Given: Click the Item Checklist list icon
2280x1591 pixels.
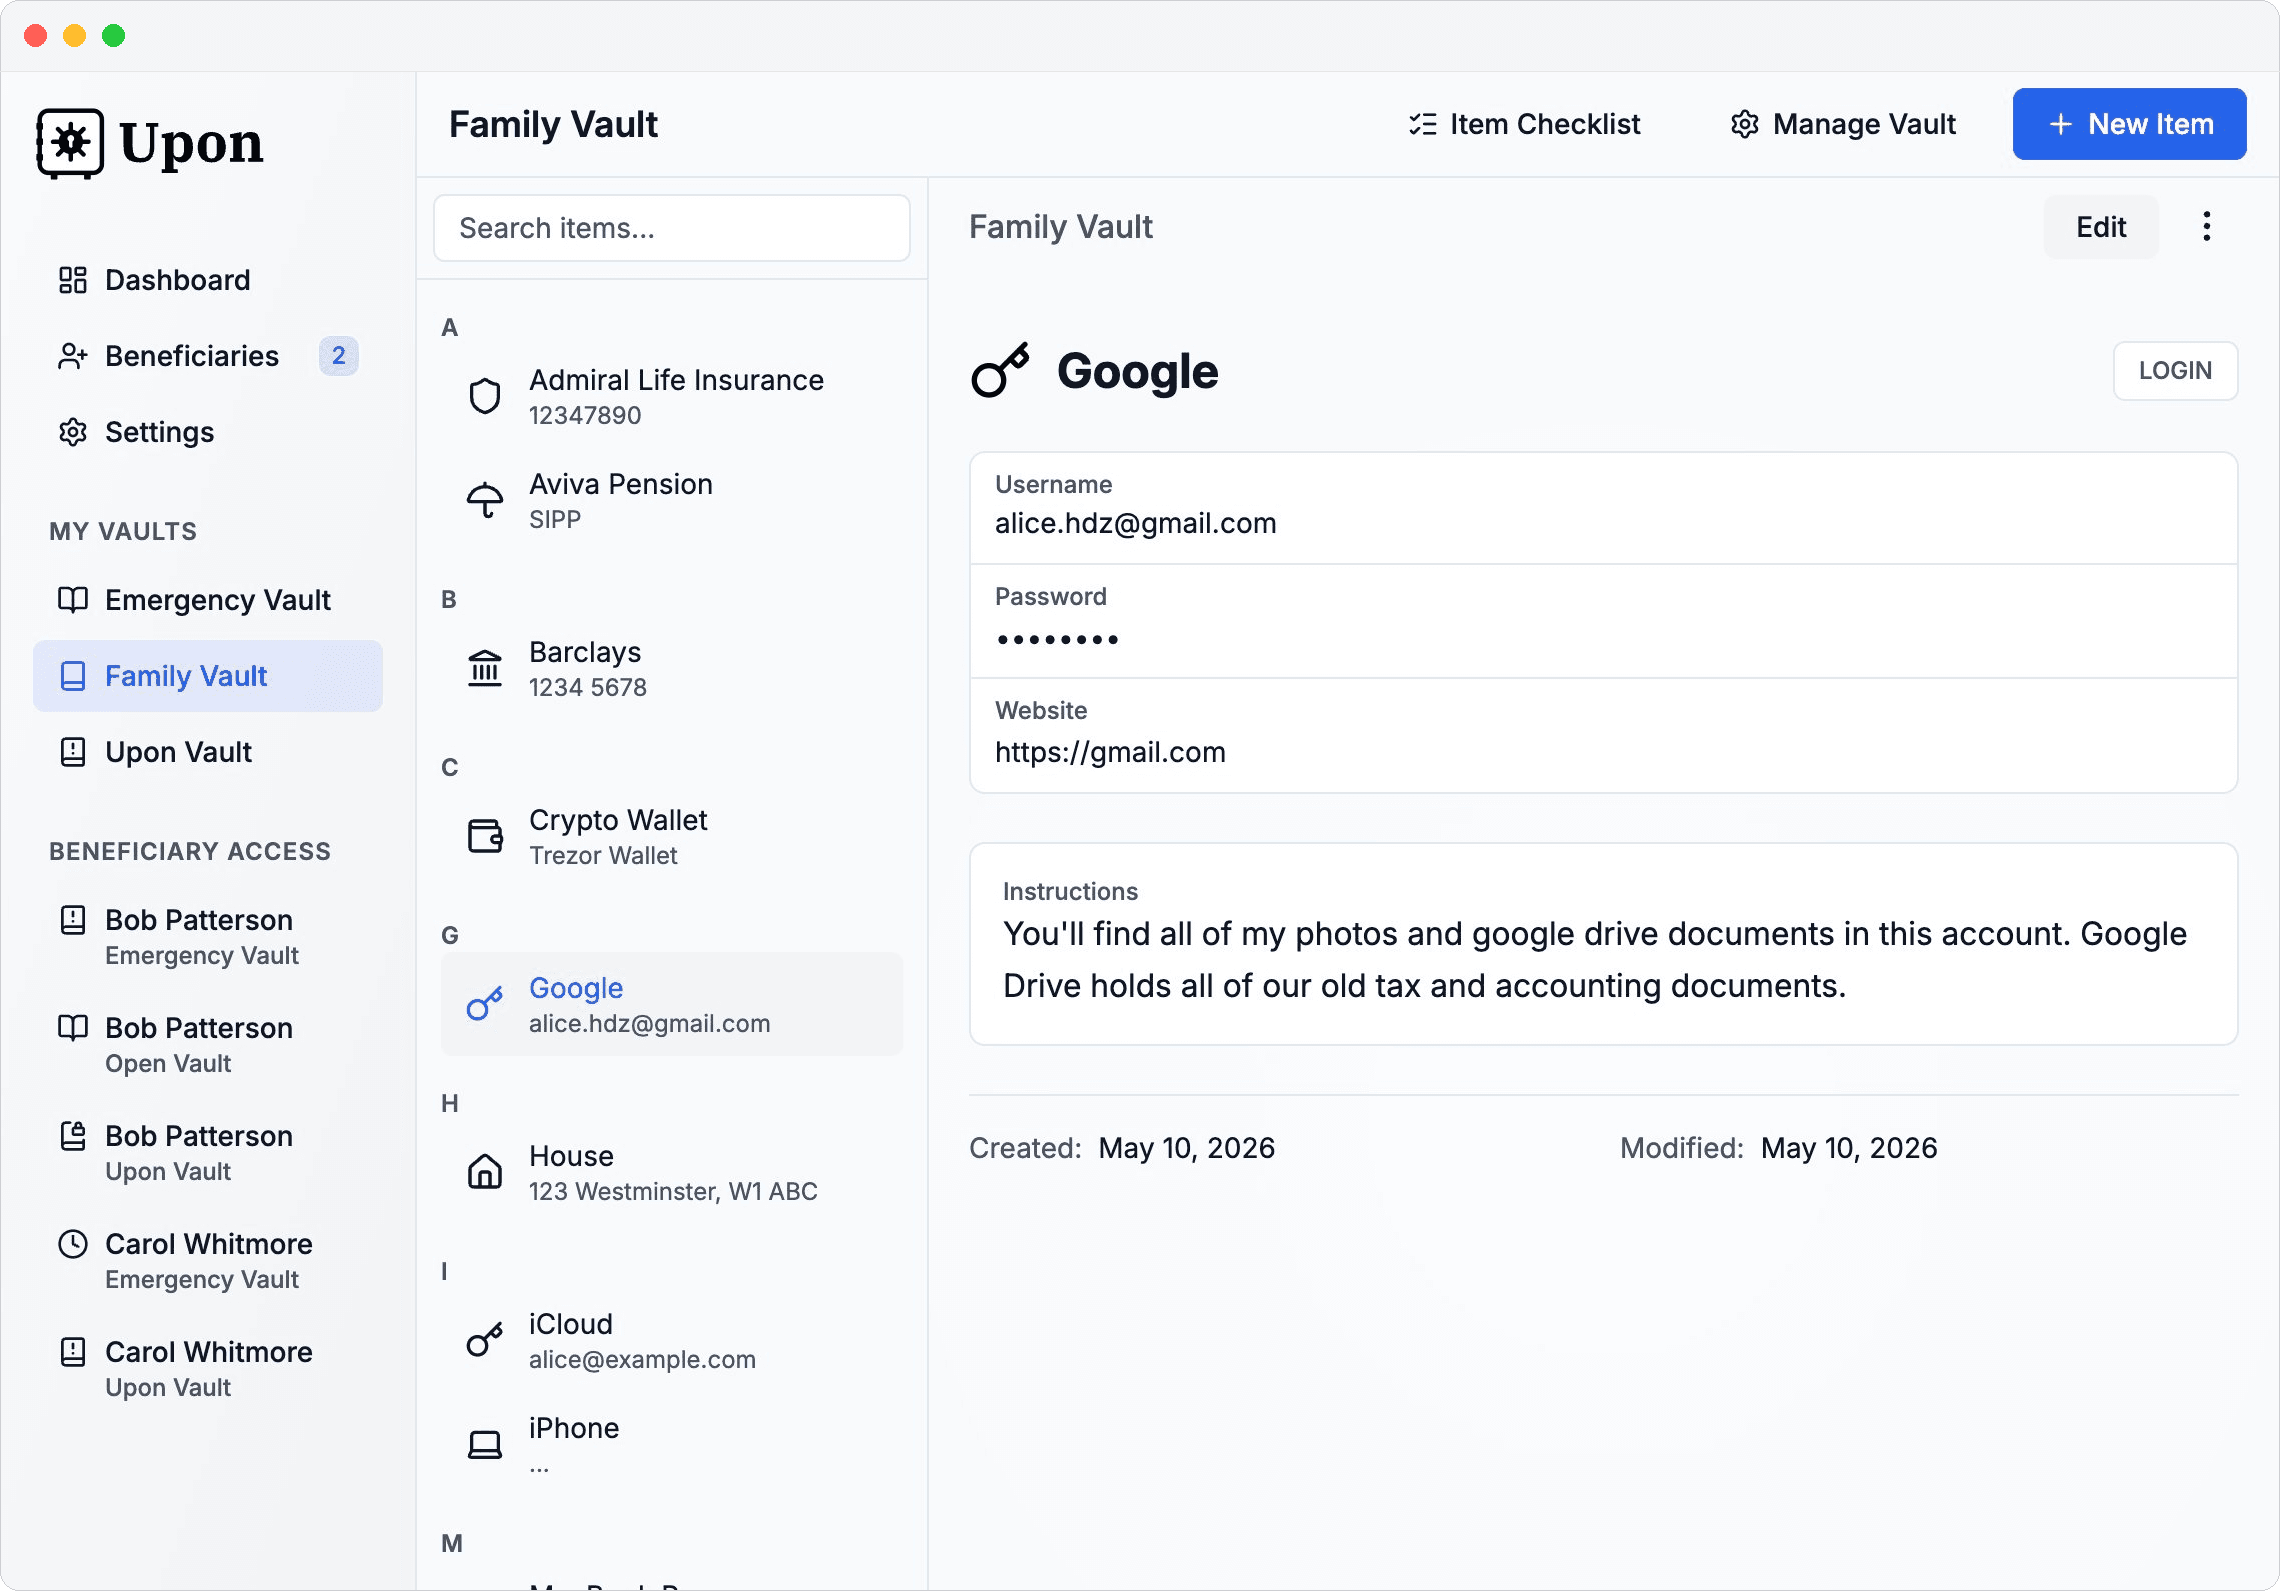Looking at the screenshot, I should click(x=1422, y=124).
